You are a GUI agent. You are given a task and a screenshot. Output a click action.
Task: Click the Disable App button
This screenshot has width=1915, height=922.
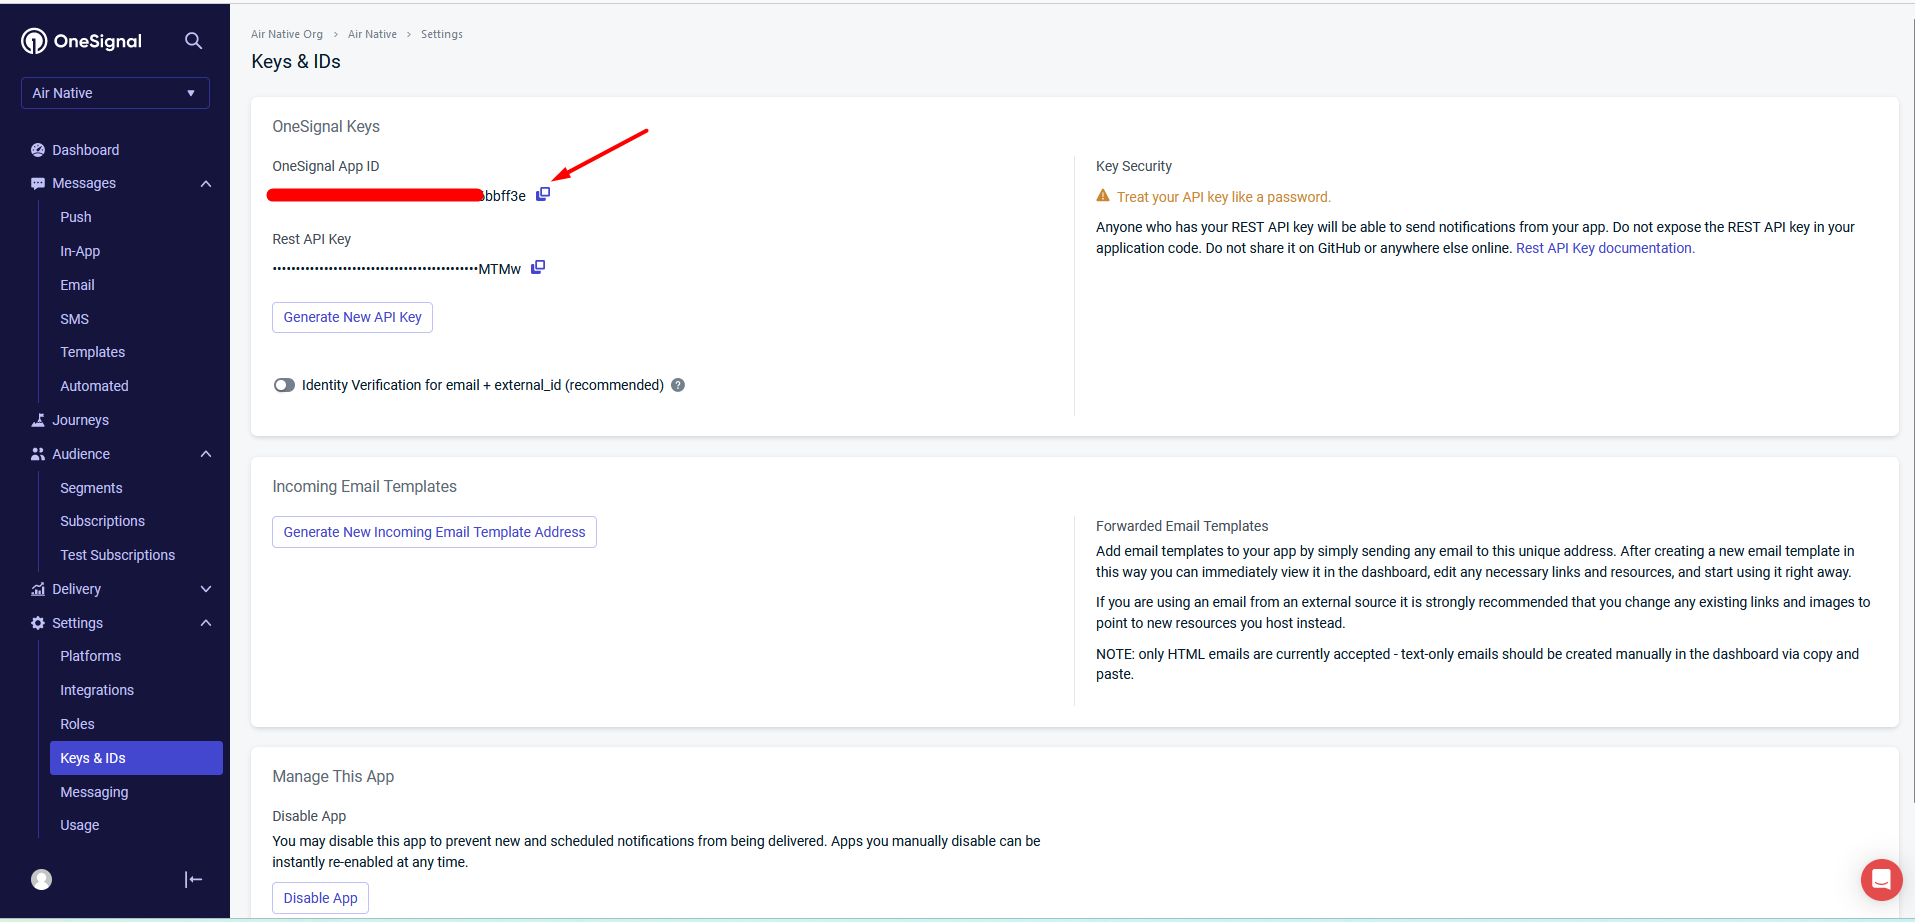coord(320,898)
